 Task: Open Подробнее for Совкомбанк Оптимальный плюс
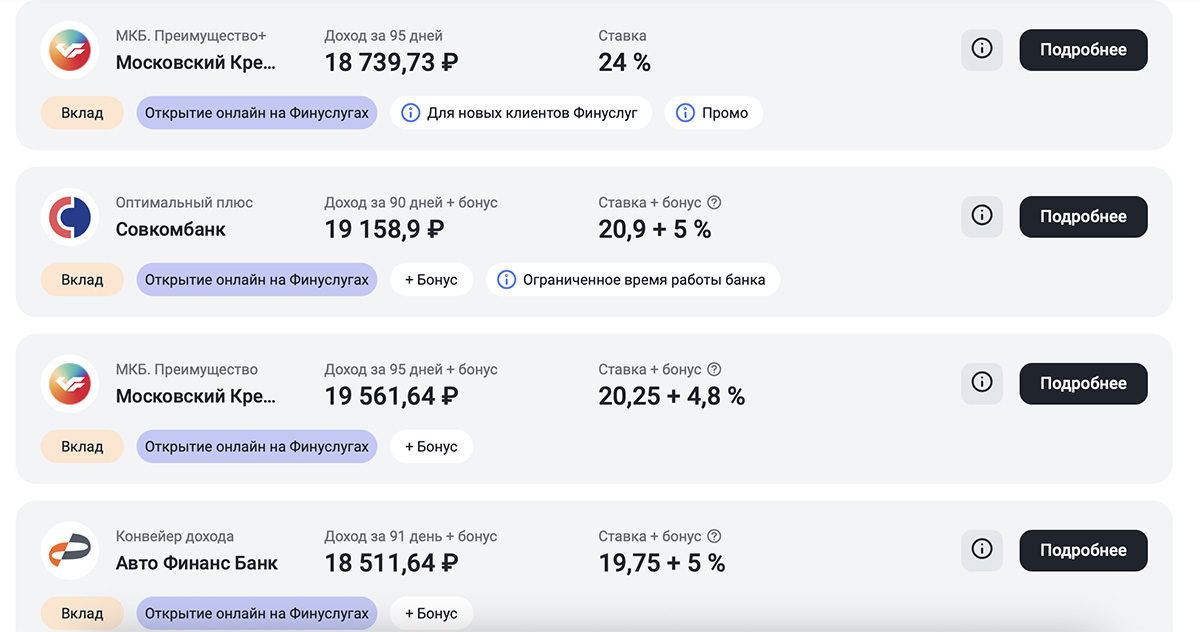pyautogui.click(x=1083, y=217)
